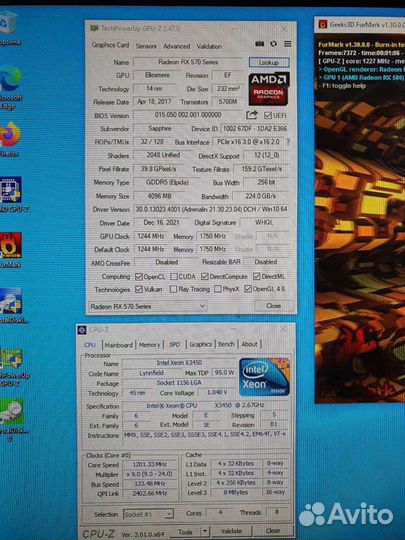Click the BIOS version share/export icon
Image resolution: width=405 pixels, height=540 pixels.
(252, 115)
